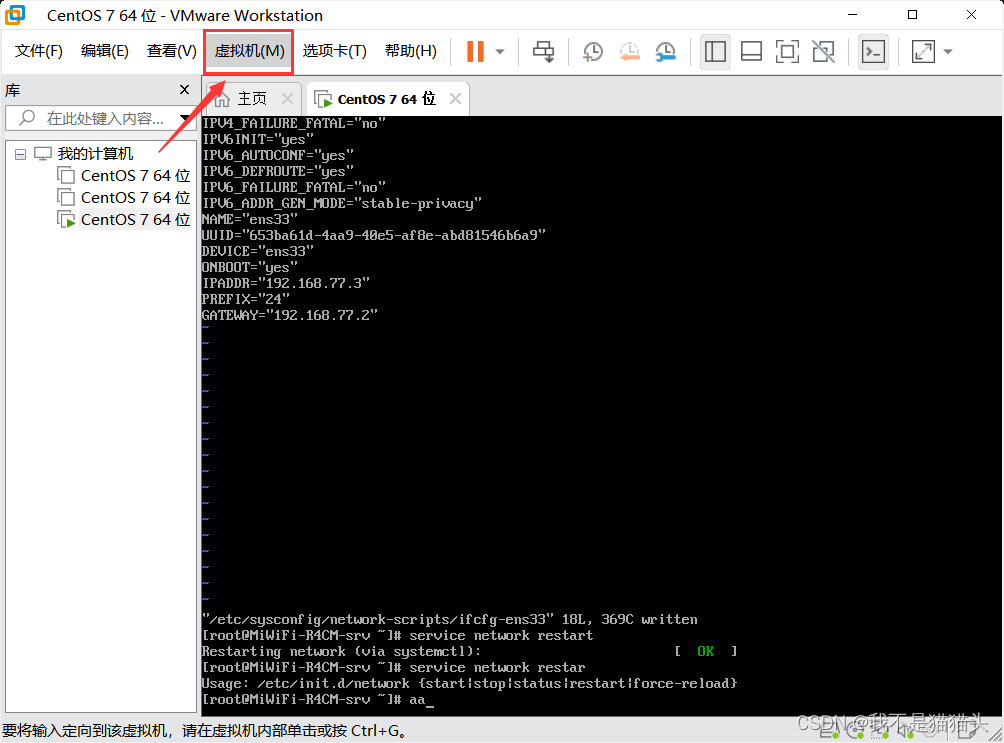Toggle the library sidebar view icon
Image resolution: width=1004 pixels, height=743 pixels.
point(715,51)
